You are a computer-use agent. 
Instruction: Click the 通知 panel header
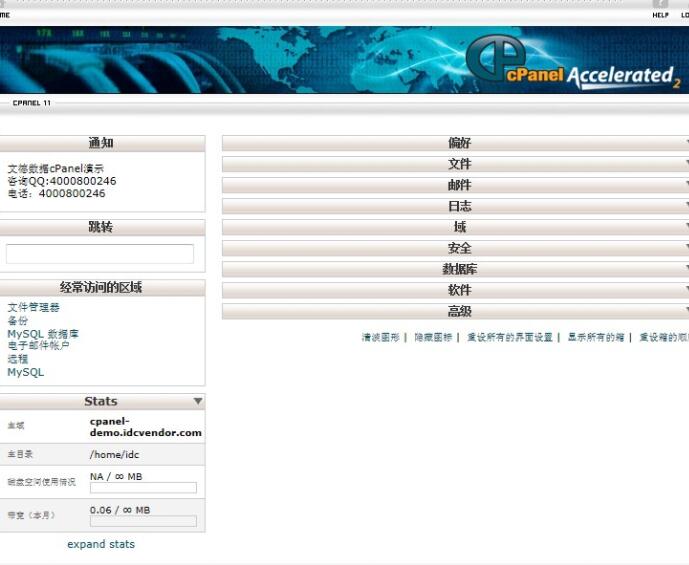click(x=101, y=143)
